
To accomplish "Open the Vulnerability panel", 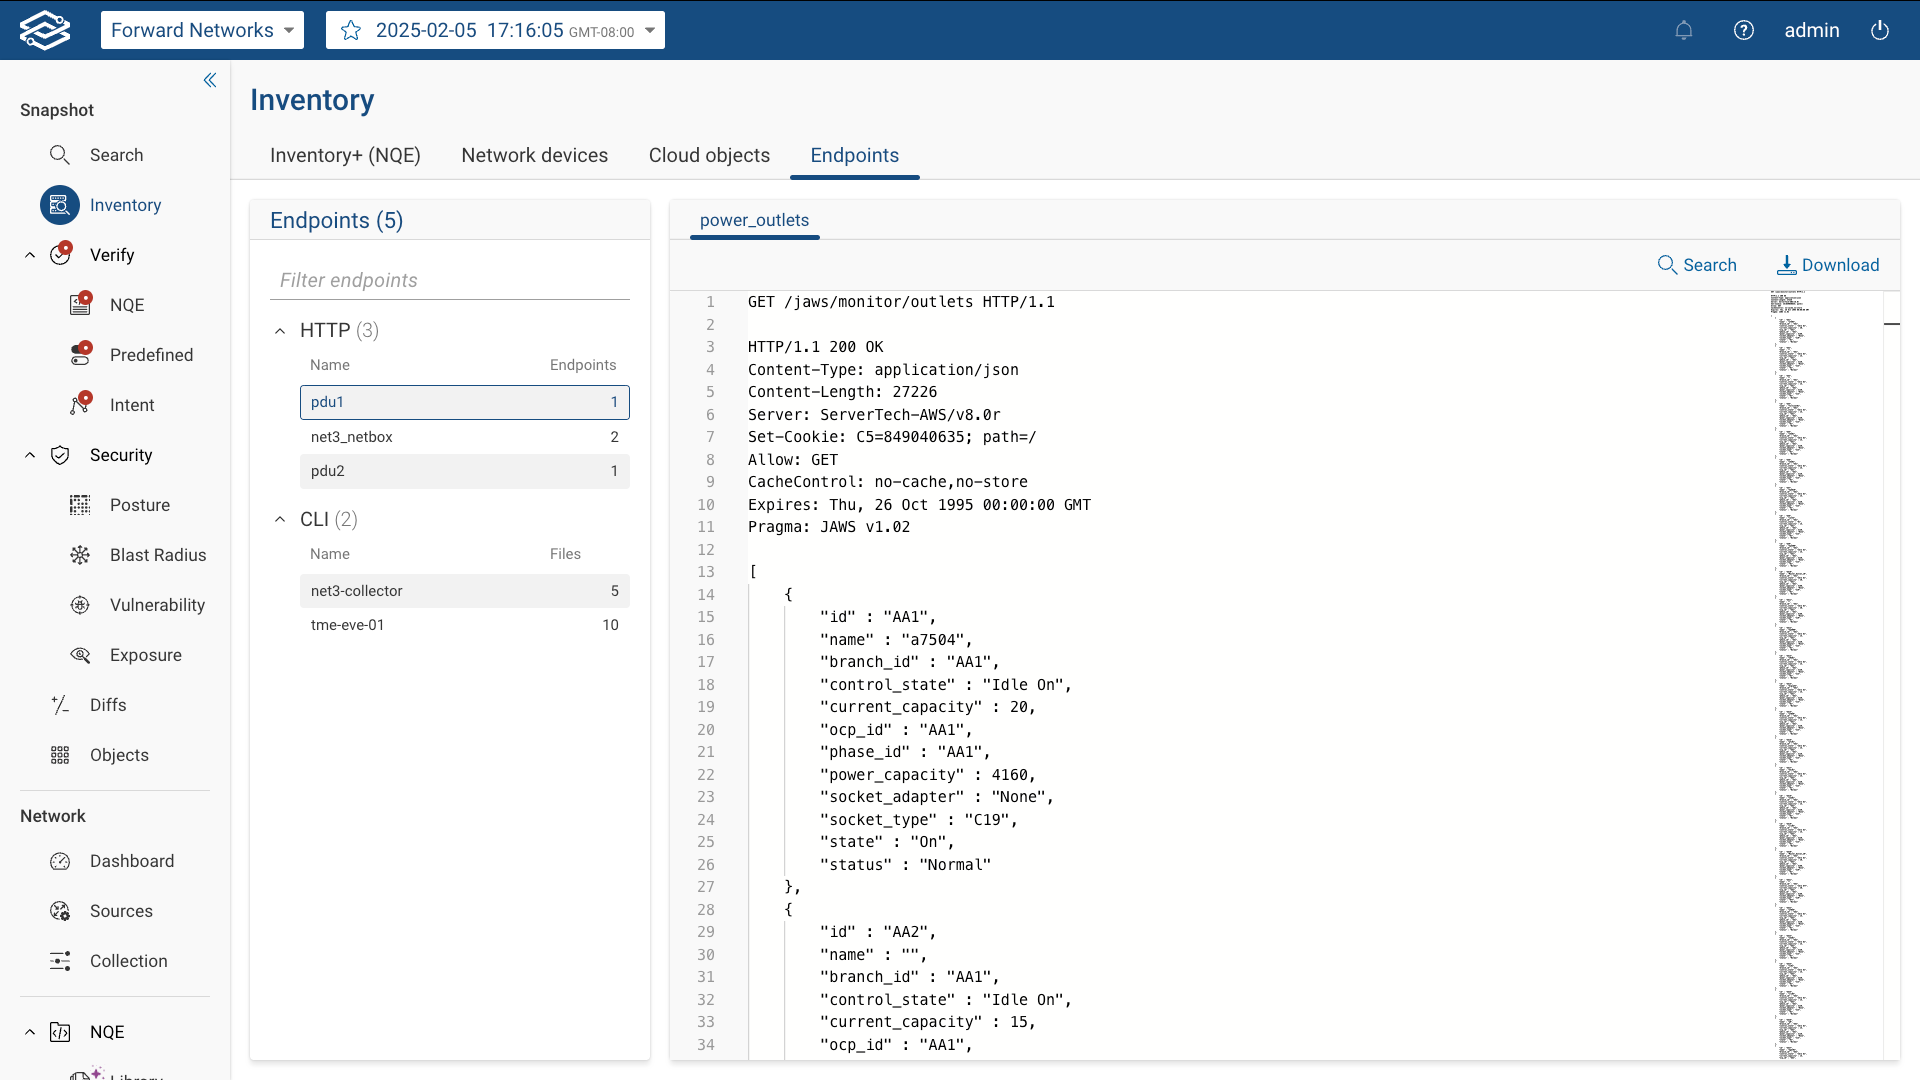I will [x=158, y=604].
